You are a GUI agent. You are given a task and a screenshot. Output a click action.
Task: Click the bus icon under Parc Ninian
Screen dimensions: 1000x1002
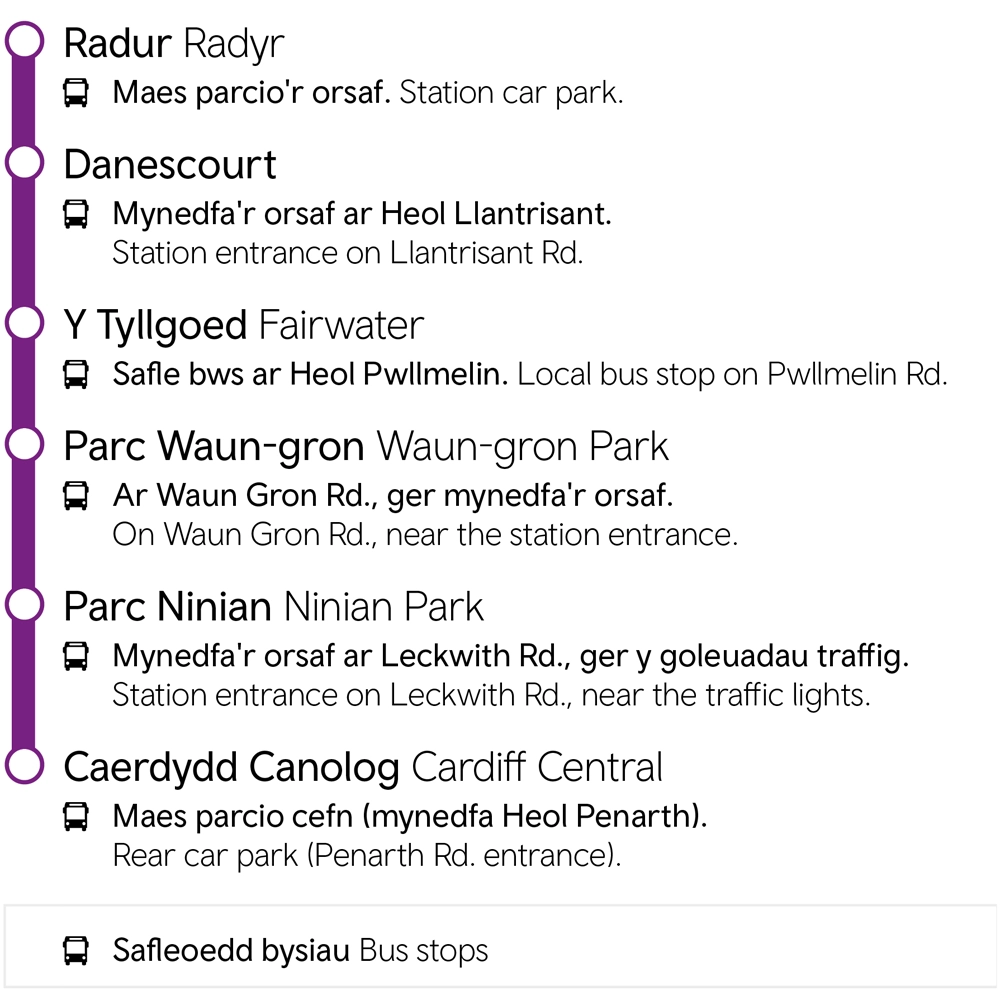click(x=76, y=656)
